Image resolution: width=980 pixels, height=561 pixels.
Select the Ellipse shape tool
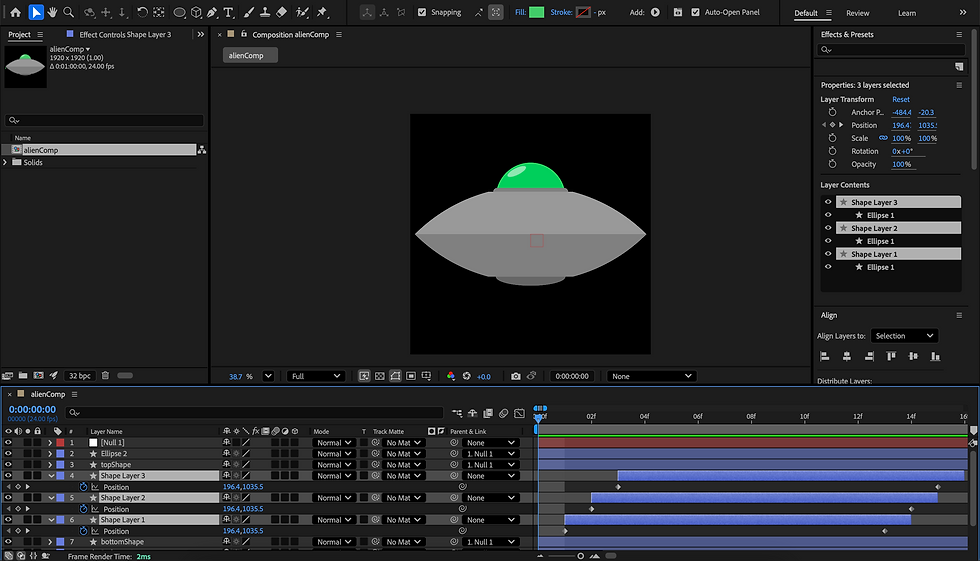tap(179, 12)
